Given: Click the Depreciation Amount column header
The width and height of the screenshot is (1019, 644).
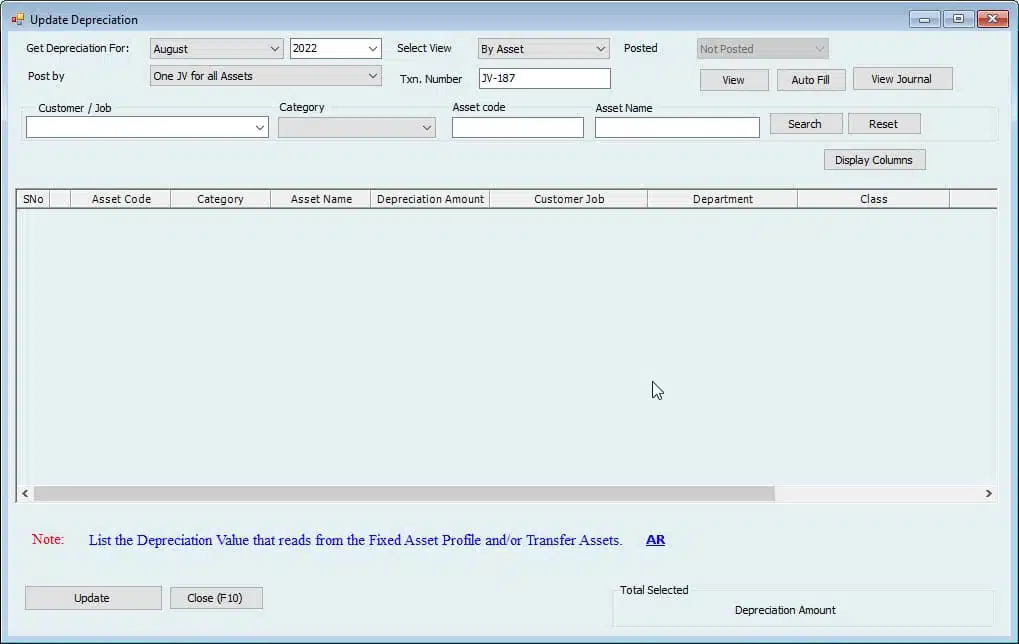Looking at the screenshot, I should coord(430,199).
